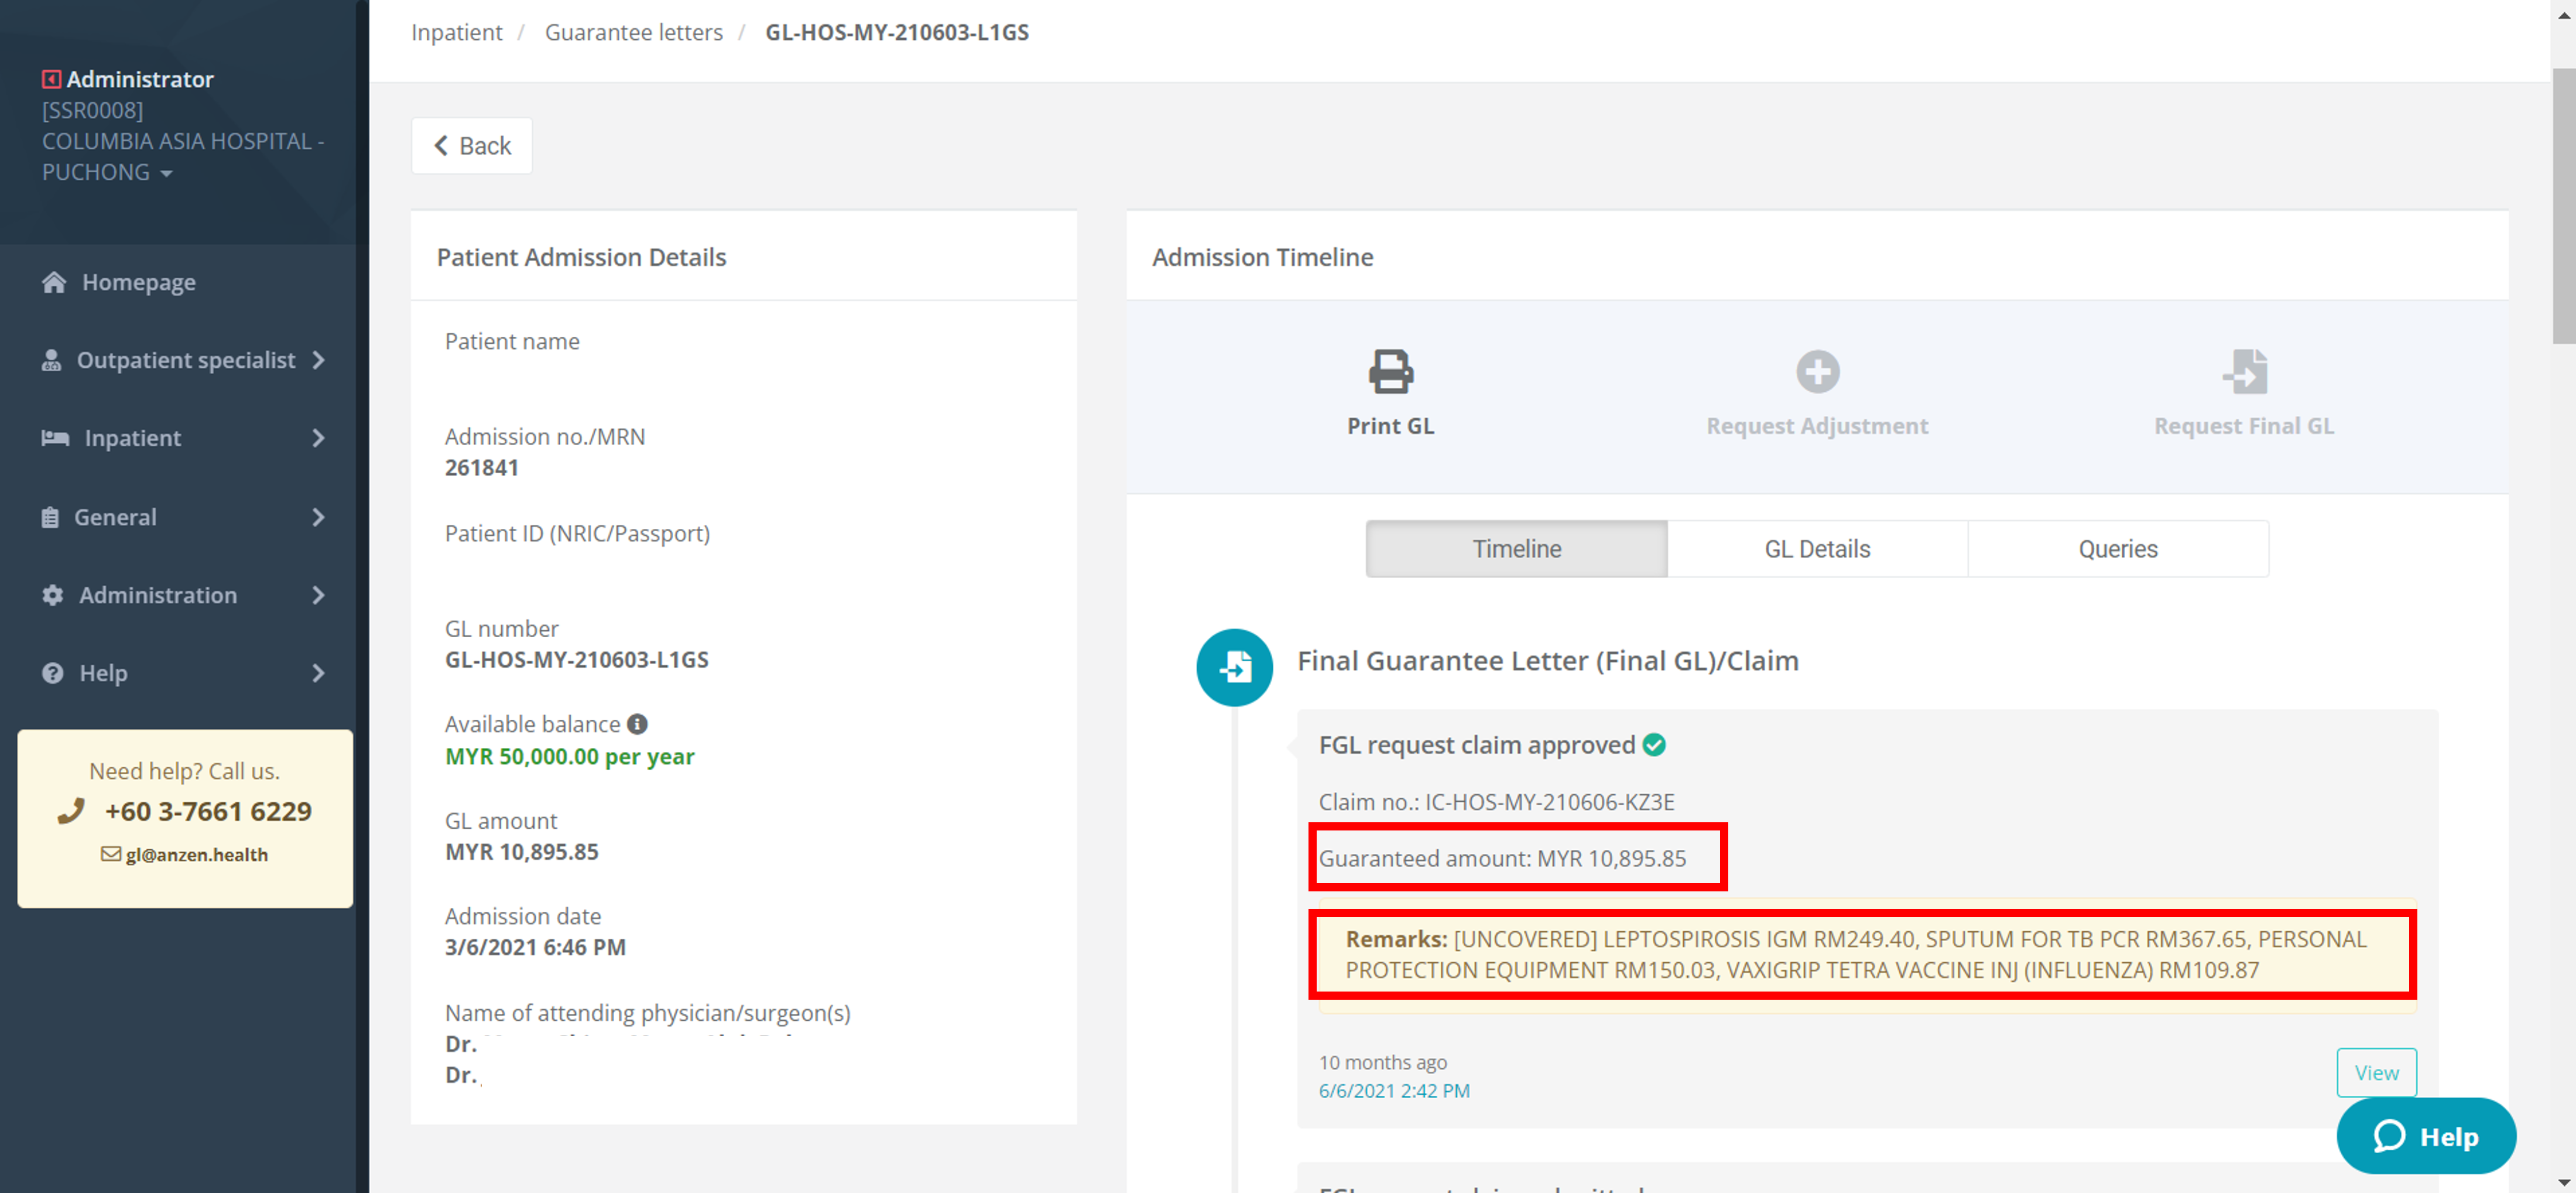Click the Request Final GL document icon
The image size is (2576, 1193).
click(x=2244, y=371)
